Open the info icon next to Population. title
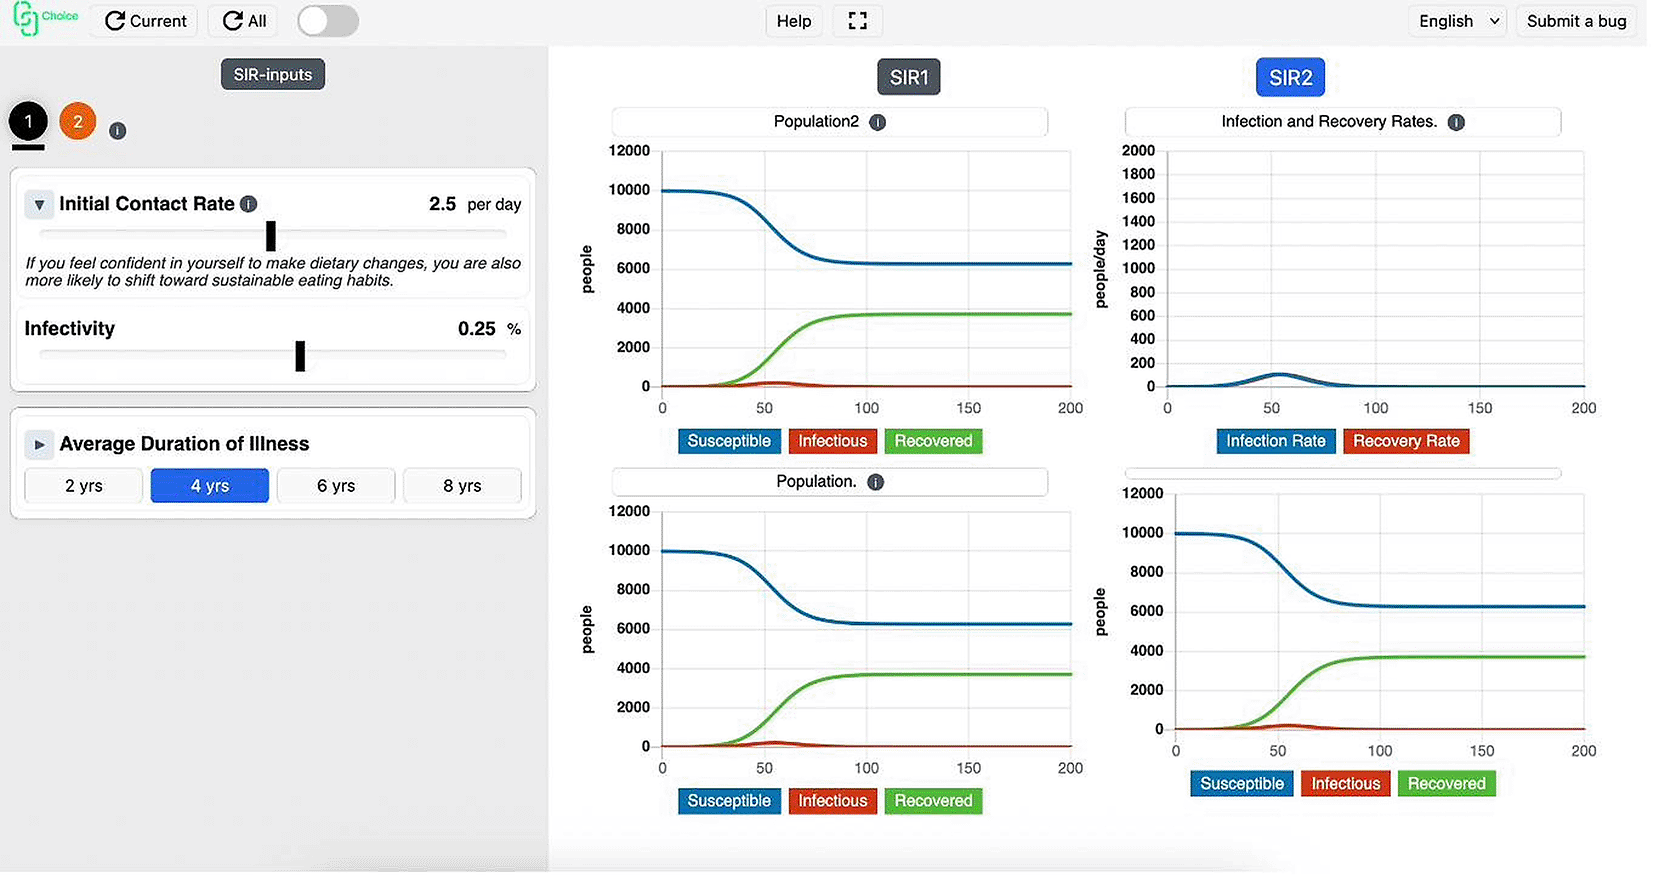The image size is (1665, 884). 875,482
